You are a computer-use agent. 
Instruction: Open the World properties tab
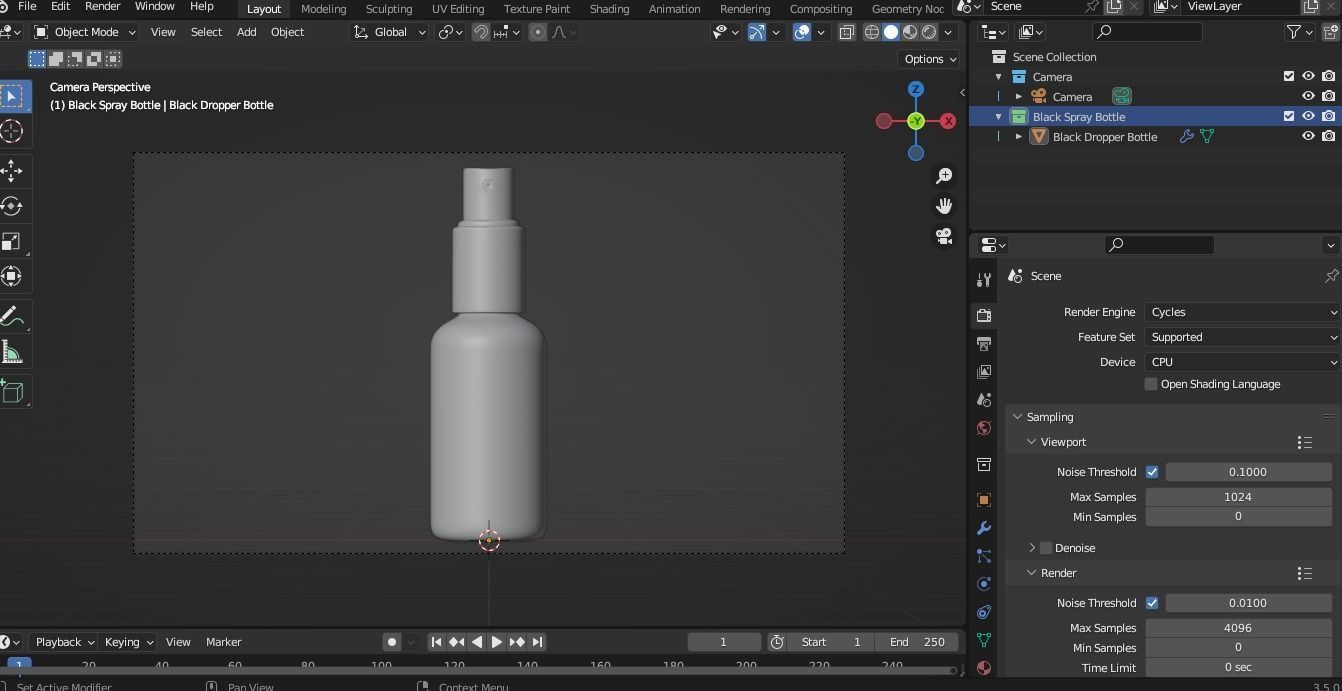(x=984, y=428)
